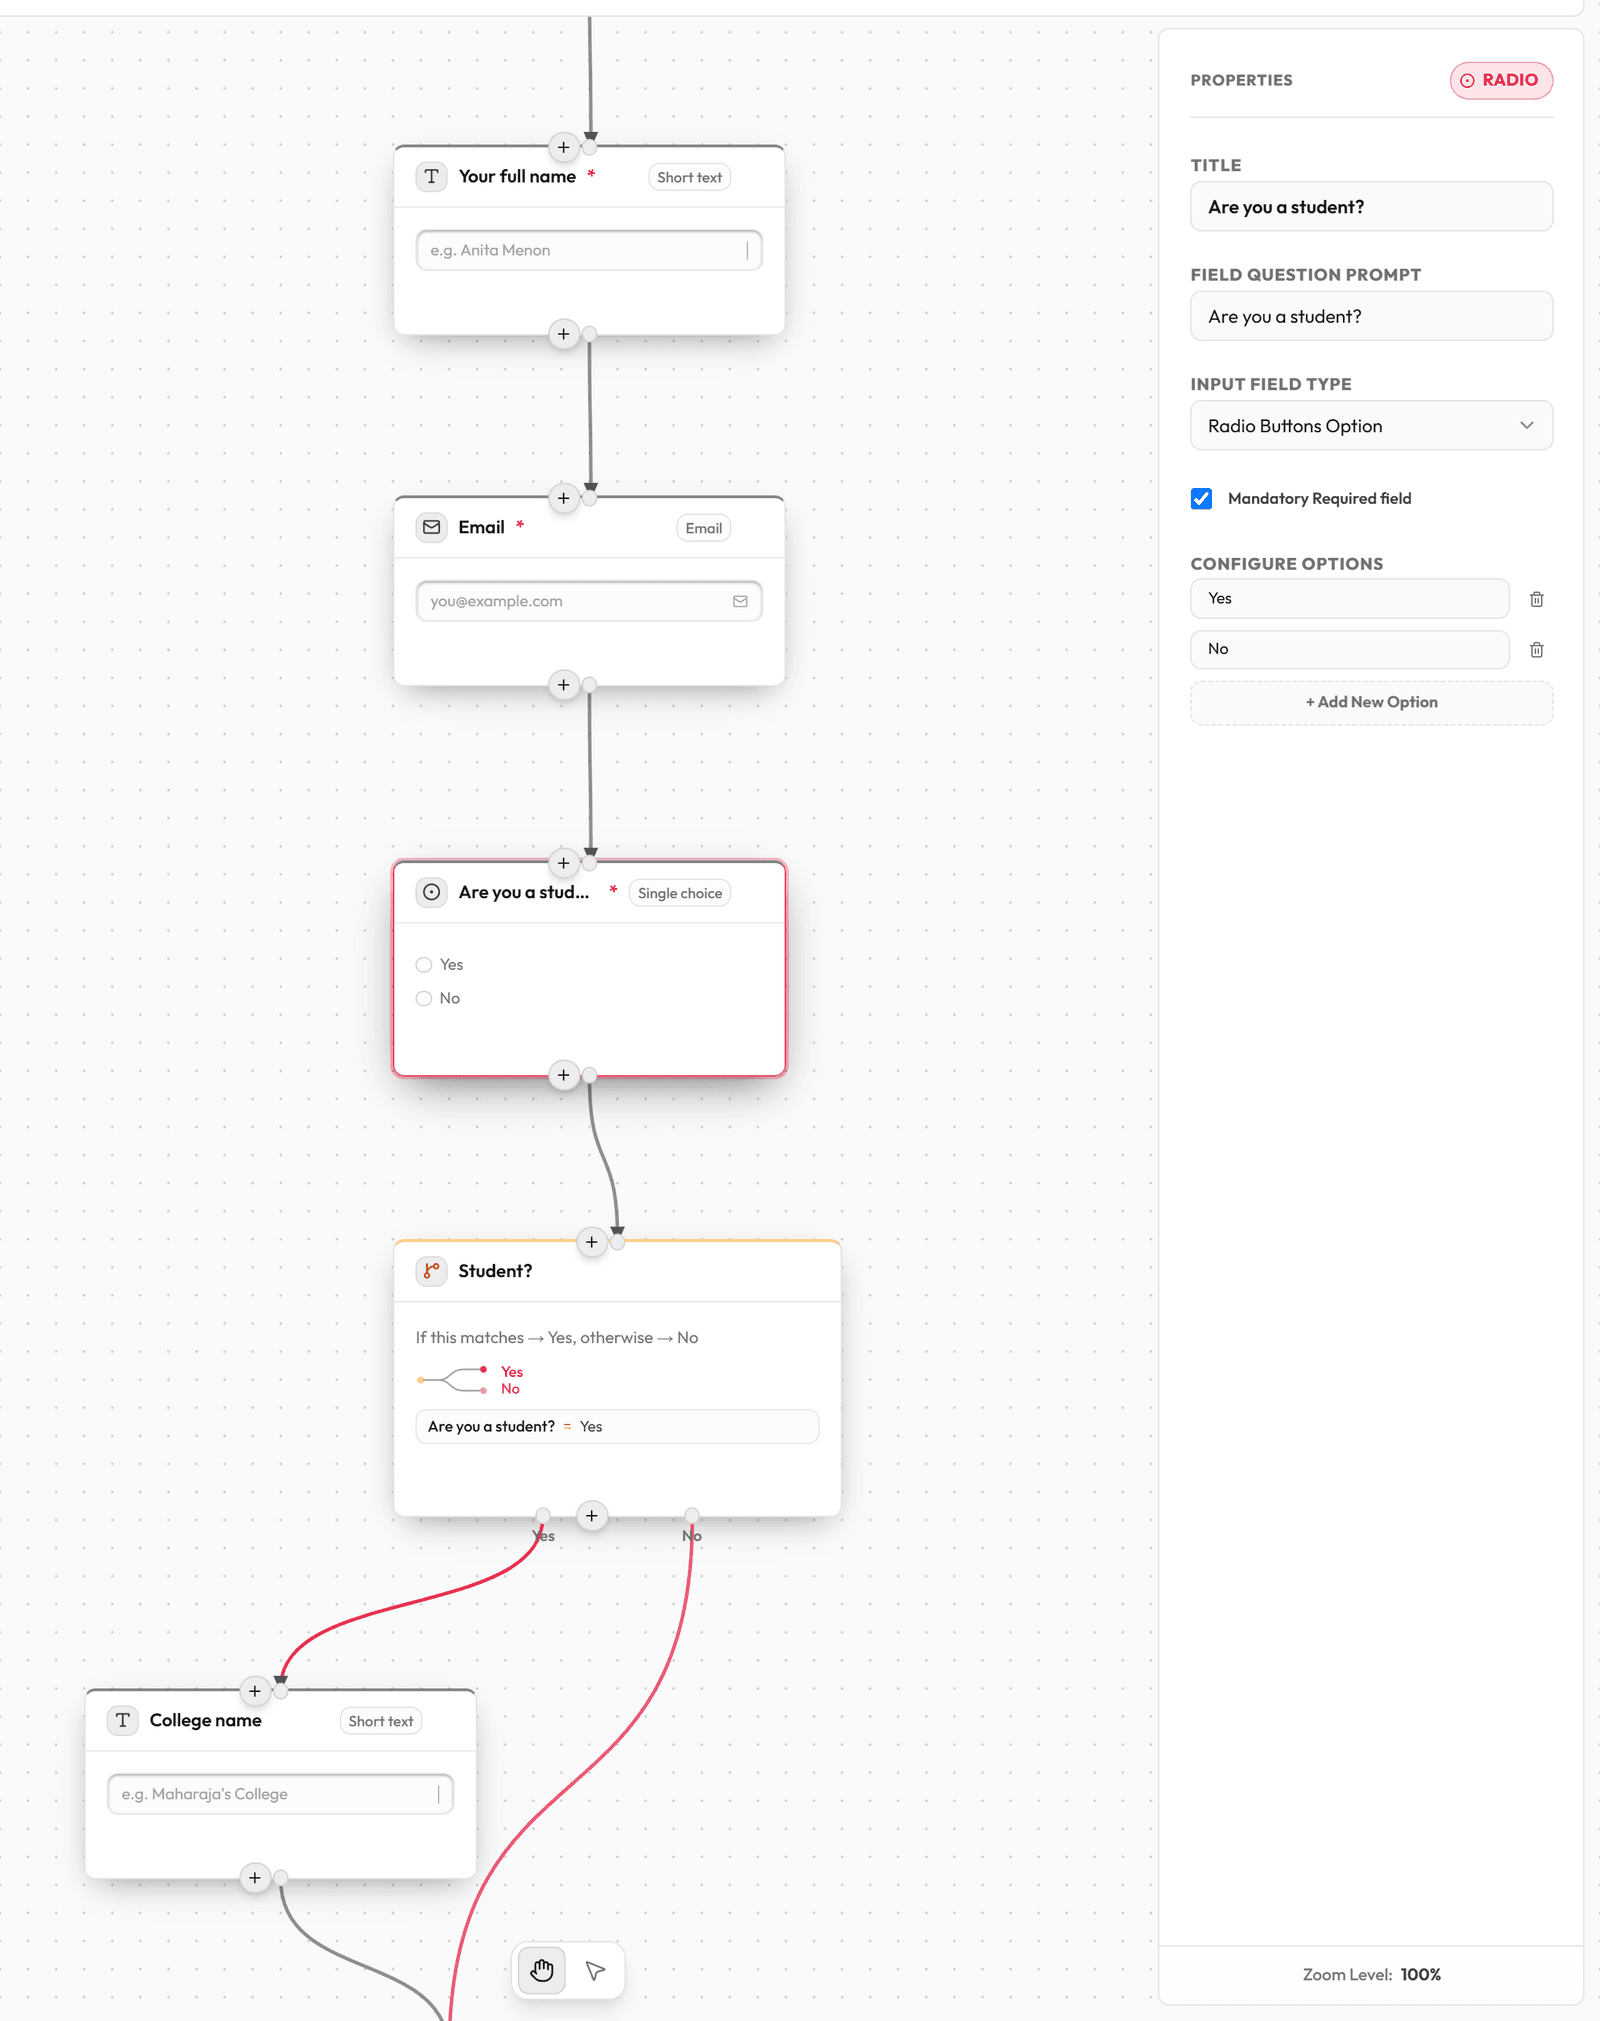
Task: Click the Zoom Level 100% value
Action: pos(1420,1975)
